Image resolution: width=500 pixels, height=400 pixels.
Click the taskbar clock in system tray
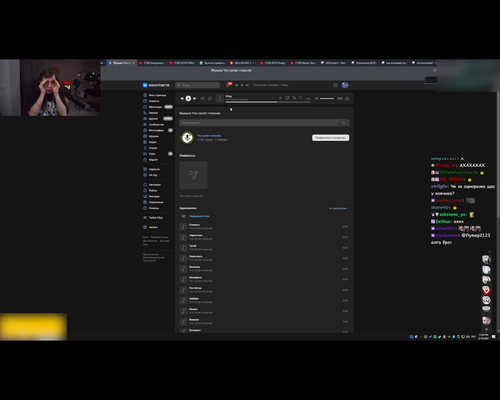click(x=483, y=337)
